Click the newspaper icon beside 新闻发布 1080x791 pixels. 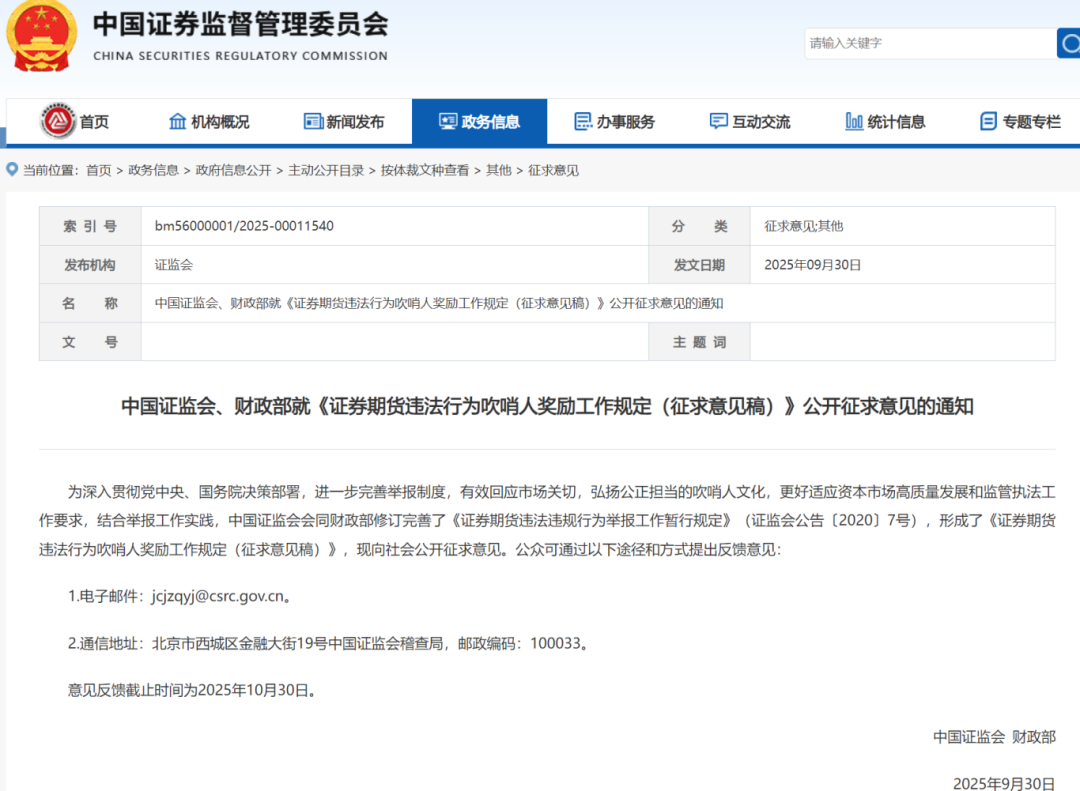pos(313,122)
